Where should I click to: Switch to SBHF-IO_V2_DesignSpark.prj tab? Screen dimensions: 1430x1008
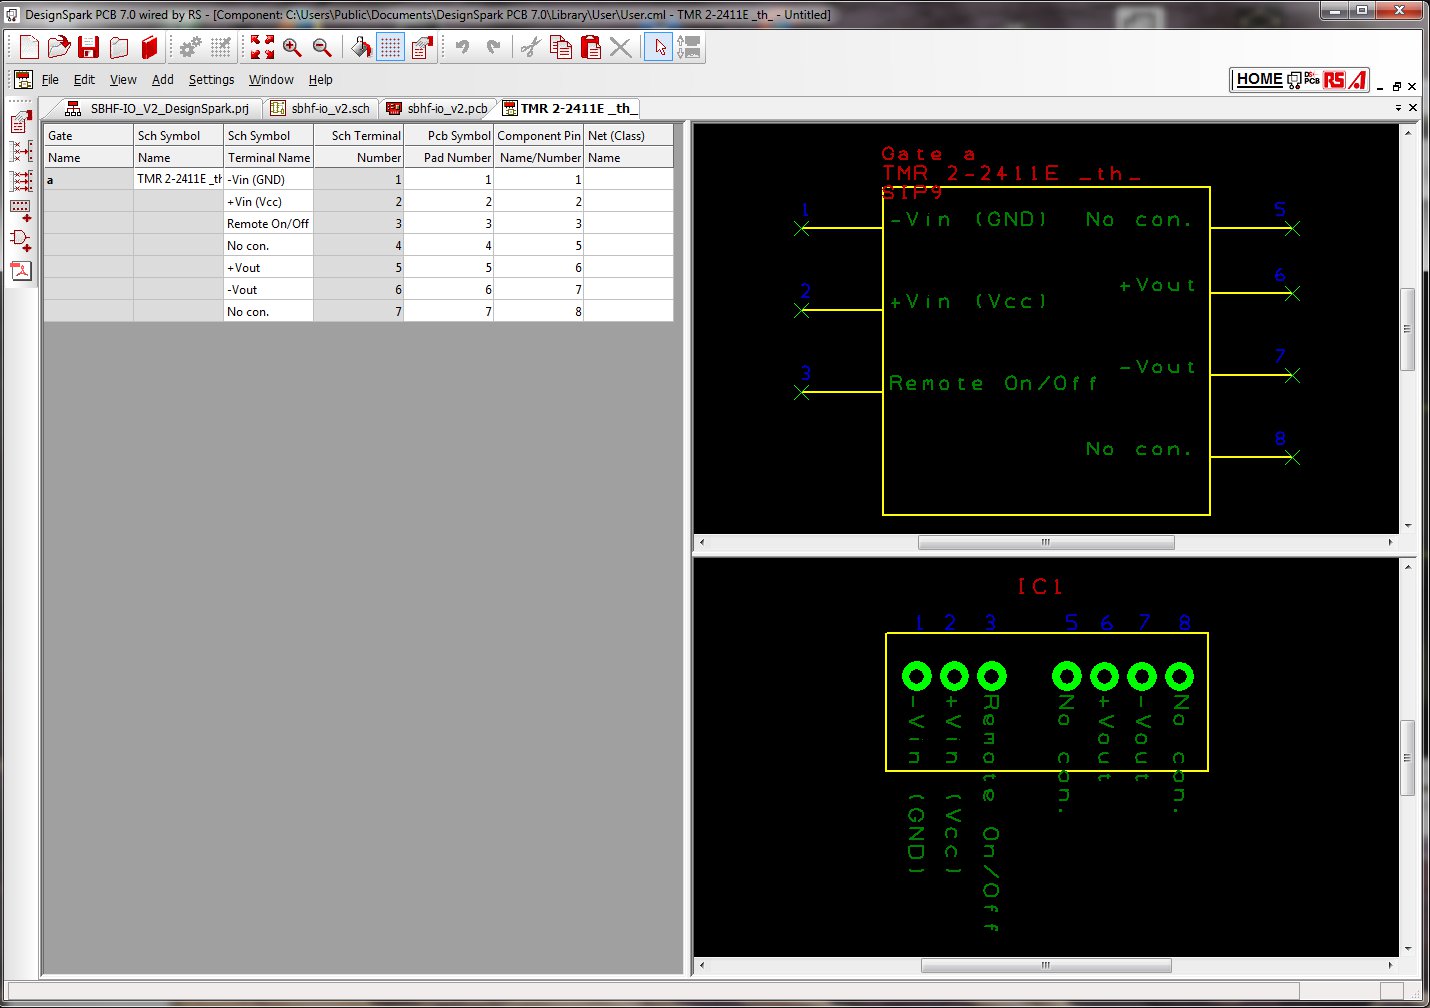coord(157,108)
